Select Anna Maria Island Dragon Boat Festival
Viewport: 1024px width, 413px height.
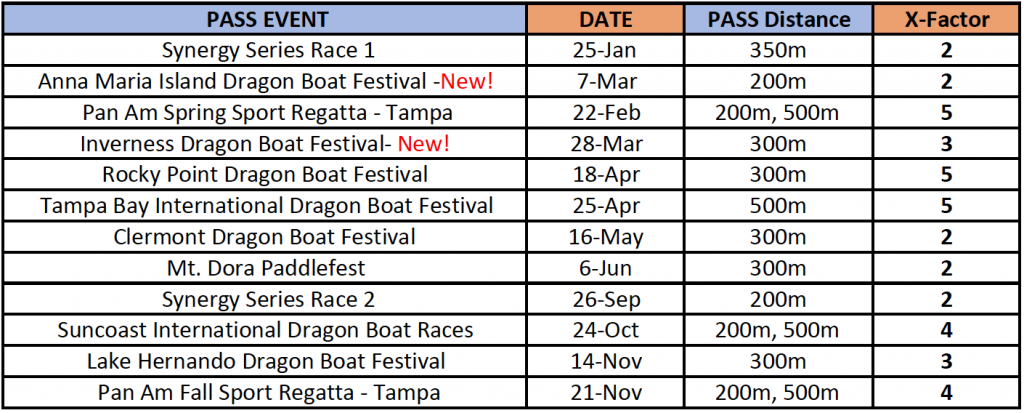tap(266, 81)
